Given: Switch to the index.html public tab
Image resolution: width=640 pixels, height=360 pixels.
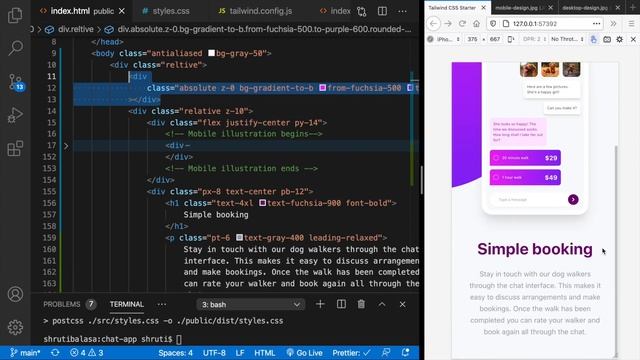Looking at the screenshot, I should 82,11.
